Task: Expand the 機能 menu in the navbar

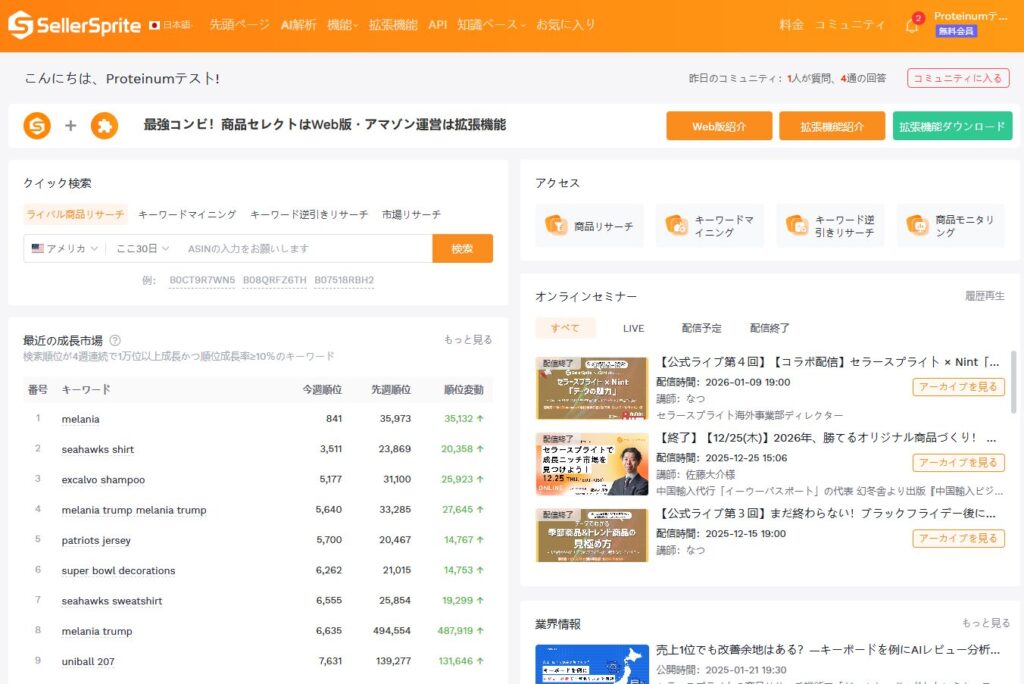Action: tap(342, 25)
